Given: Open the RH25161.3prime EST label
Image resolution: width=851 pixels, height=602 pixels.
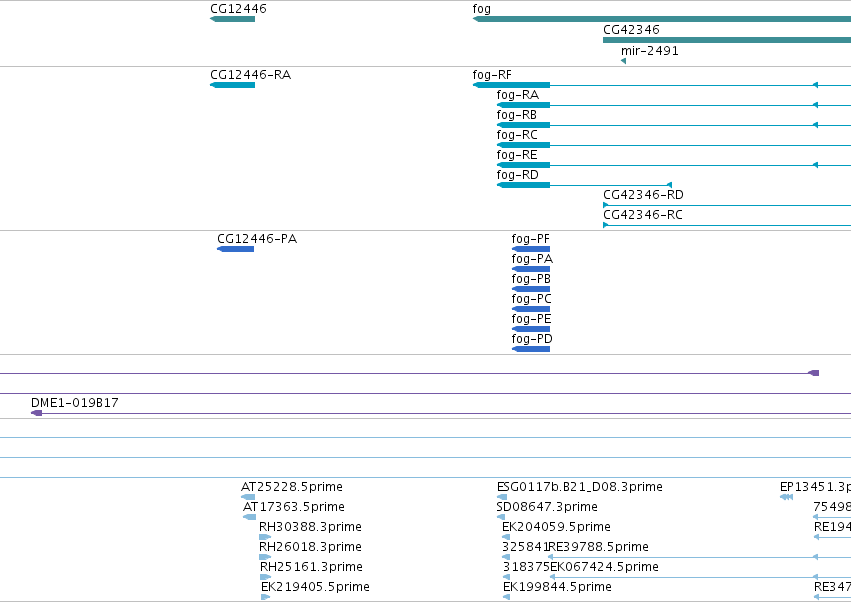Looking at the screenshot, I should click(x=312, y=567).
